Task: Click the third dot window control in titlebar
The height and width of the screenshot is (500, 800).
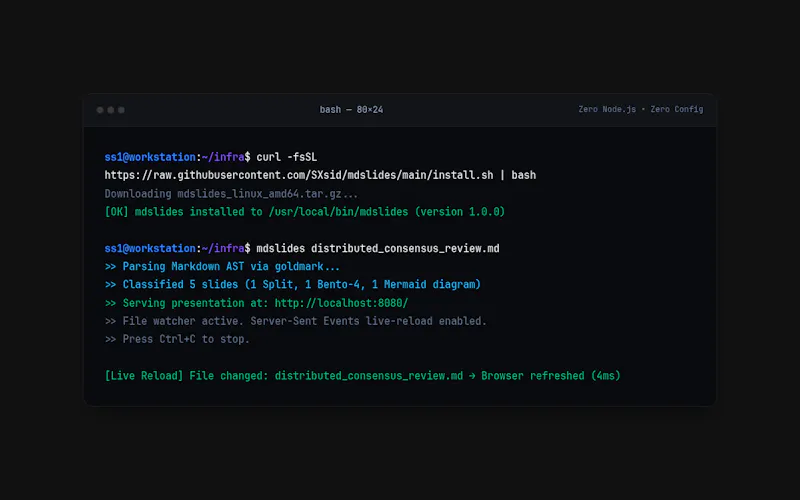Action: coord(121,110)
